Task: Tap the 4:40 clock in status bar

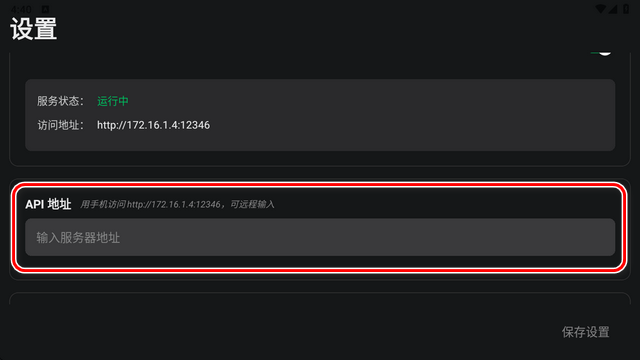Action: (21, 9)
